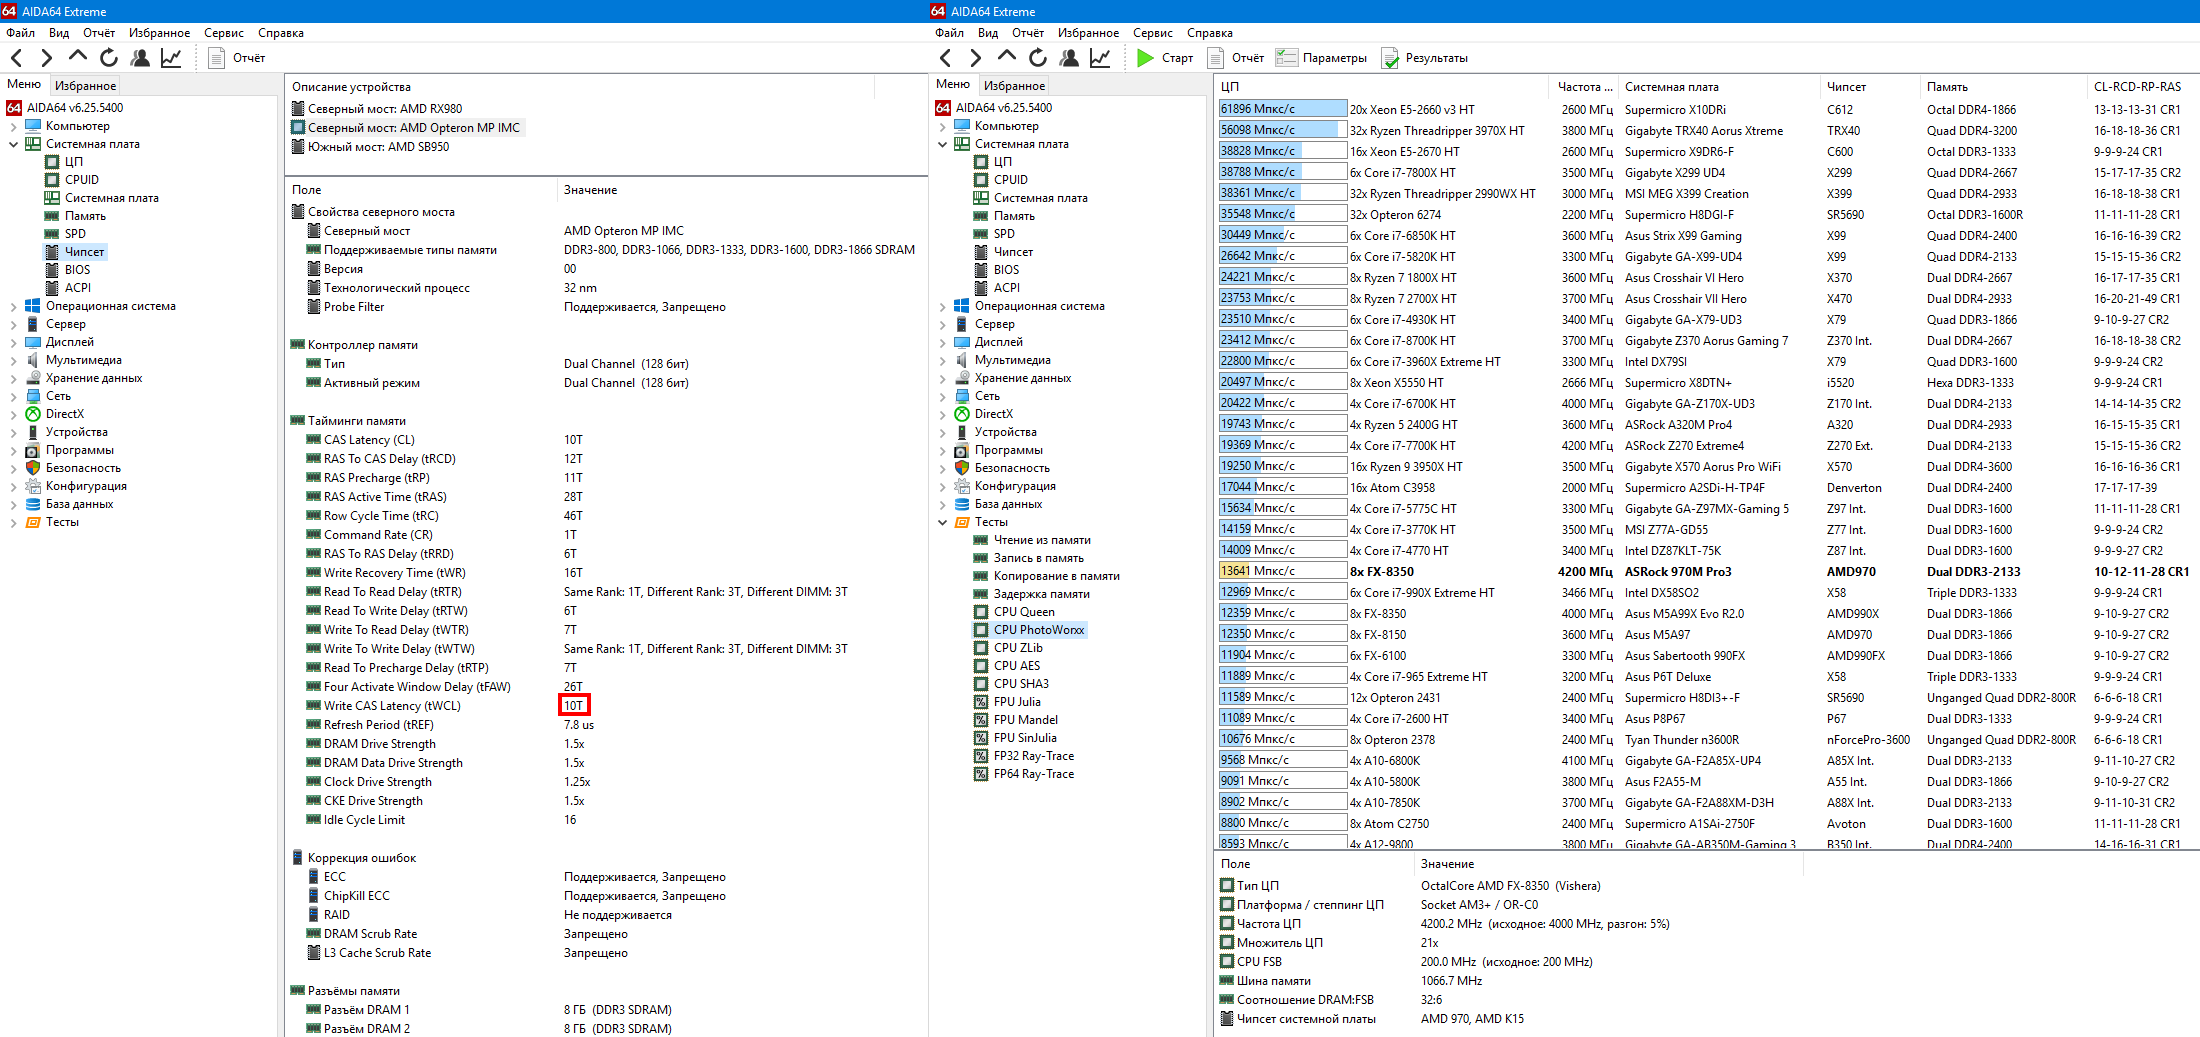
Task: Click the line graph icon in right window toolbar
Action: point(1100,58)
